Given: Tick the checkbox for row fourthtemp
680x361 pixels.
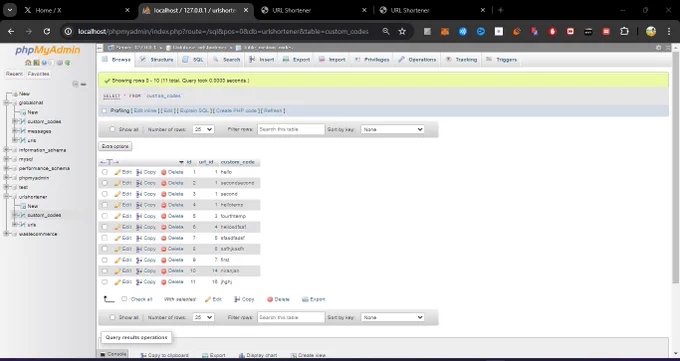Looking at the screenshot, I should (105, 216).
